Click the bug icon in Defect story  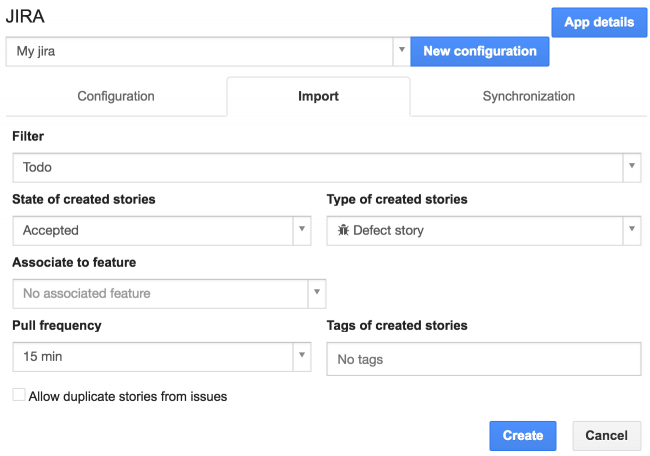[x=343, y=230]
